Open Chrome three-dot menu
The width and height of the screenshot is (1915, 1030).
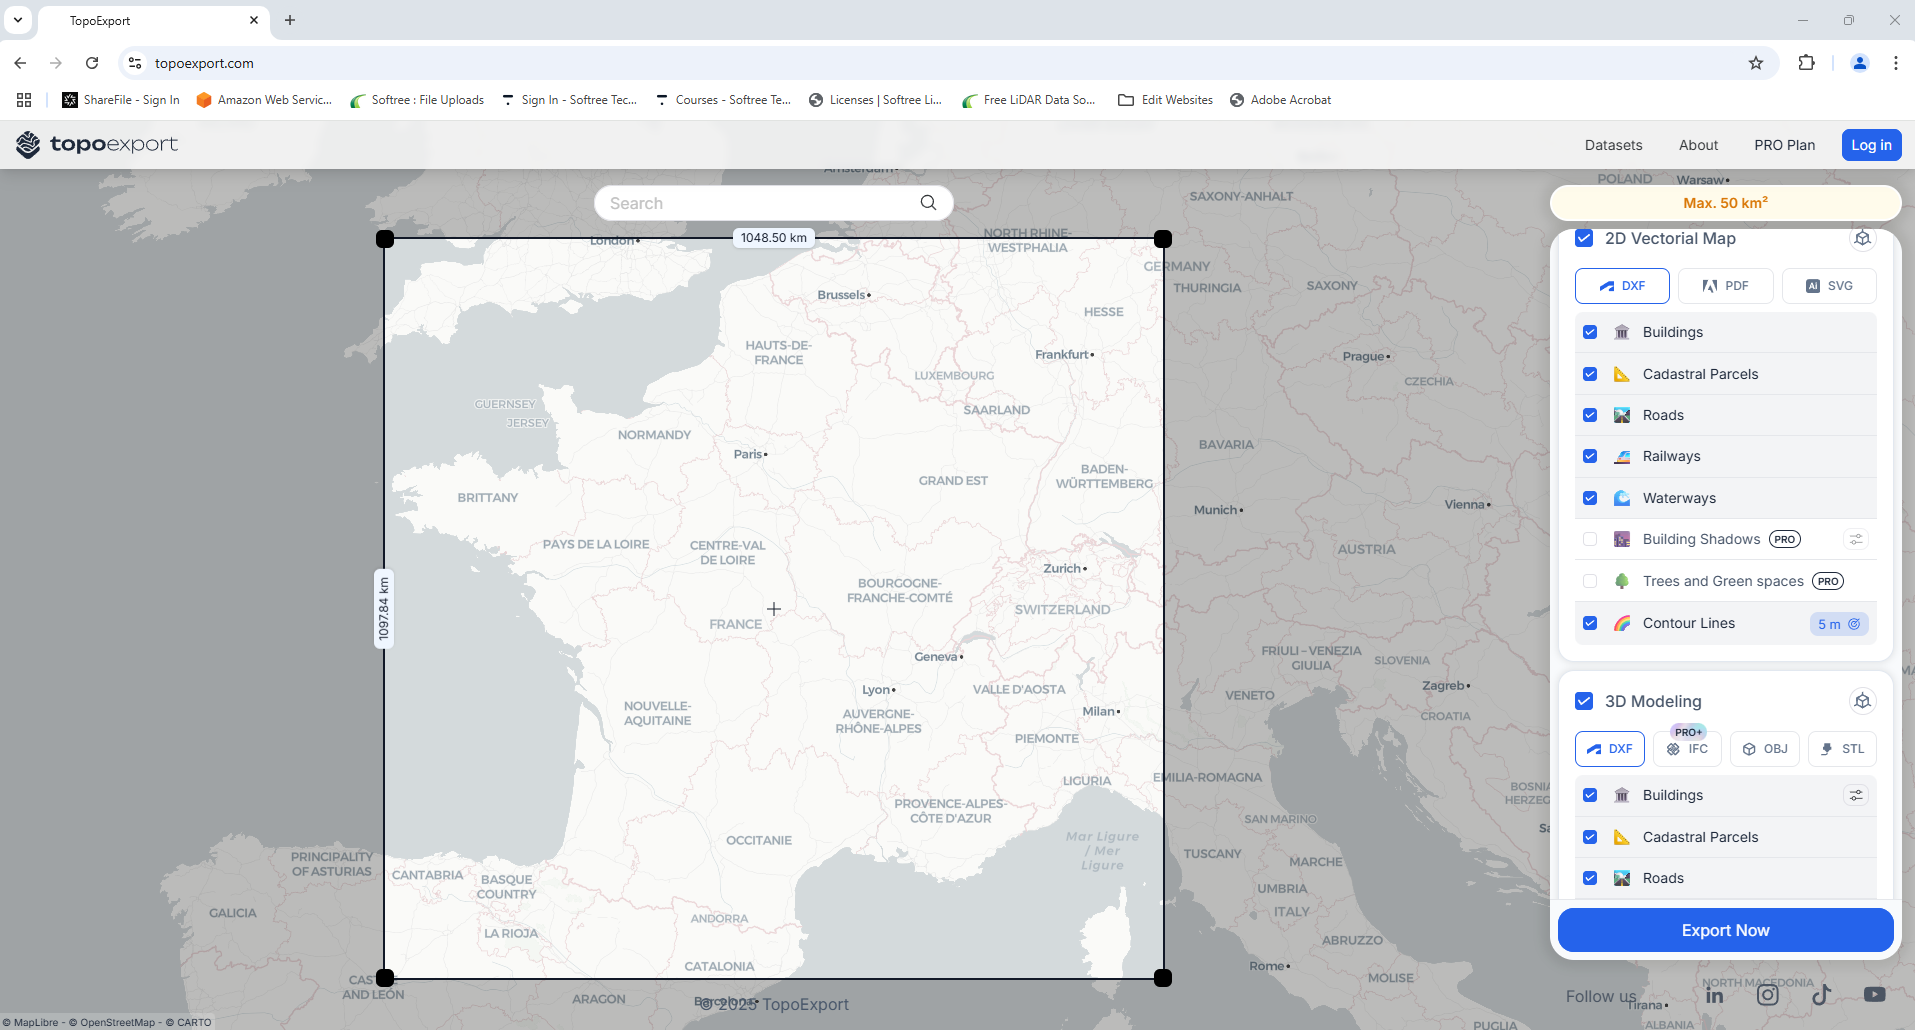click(1896, 63)
